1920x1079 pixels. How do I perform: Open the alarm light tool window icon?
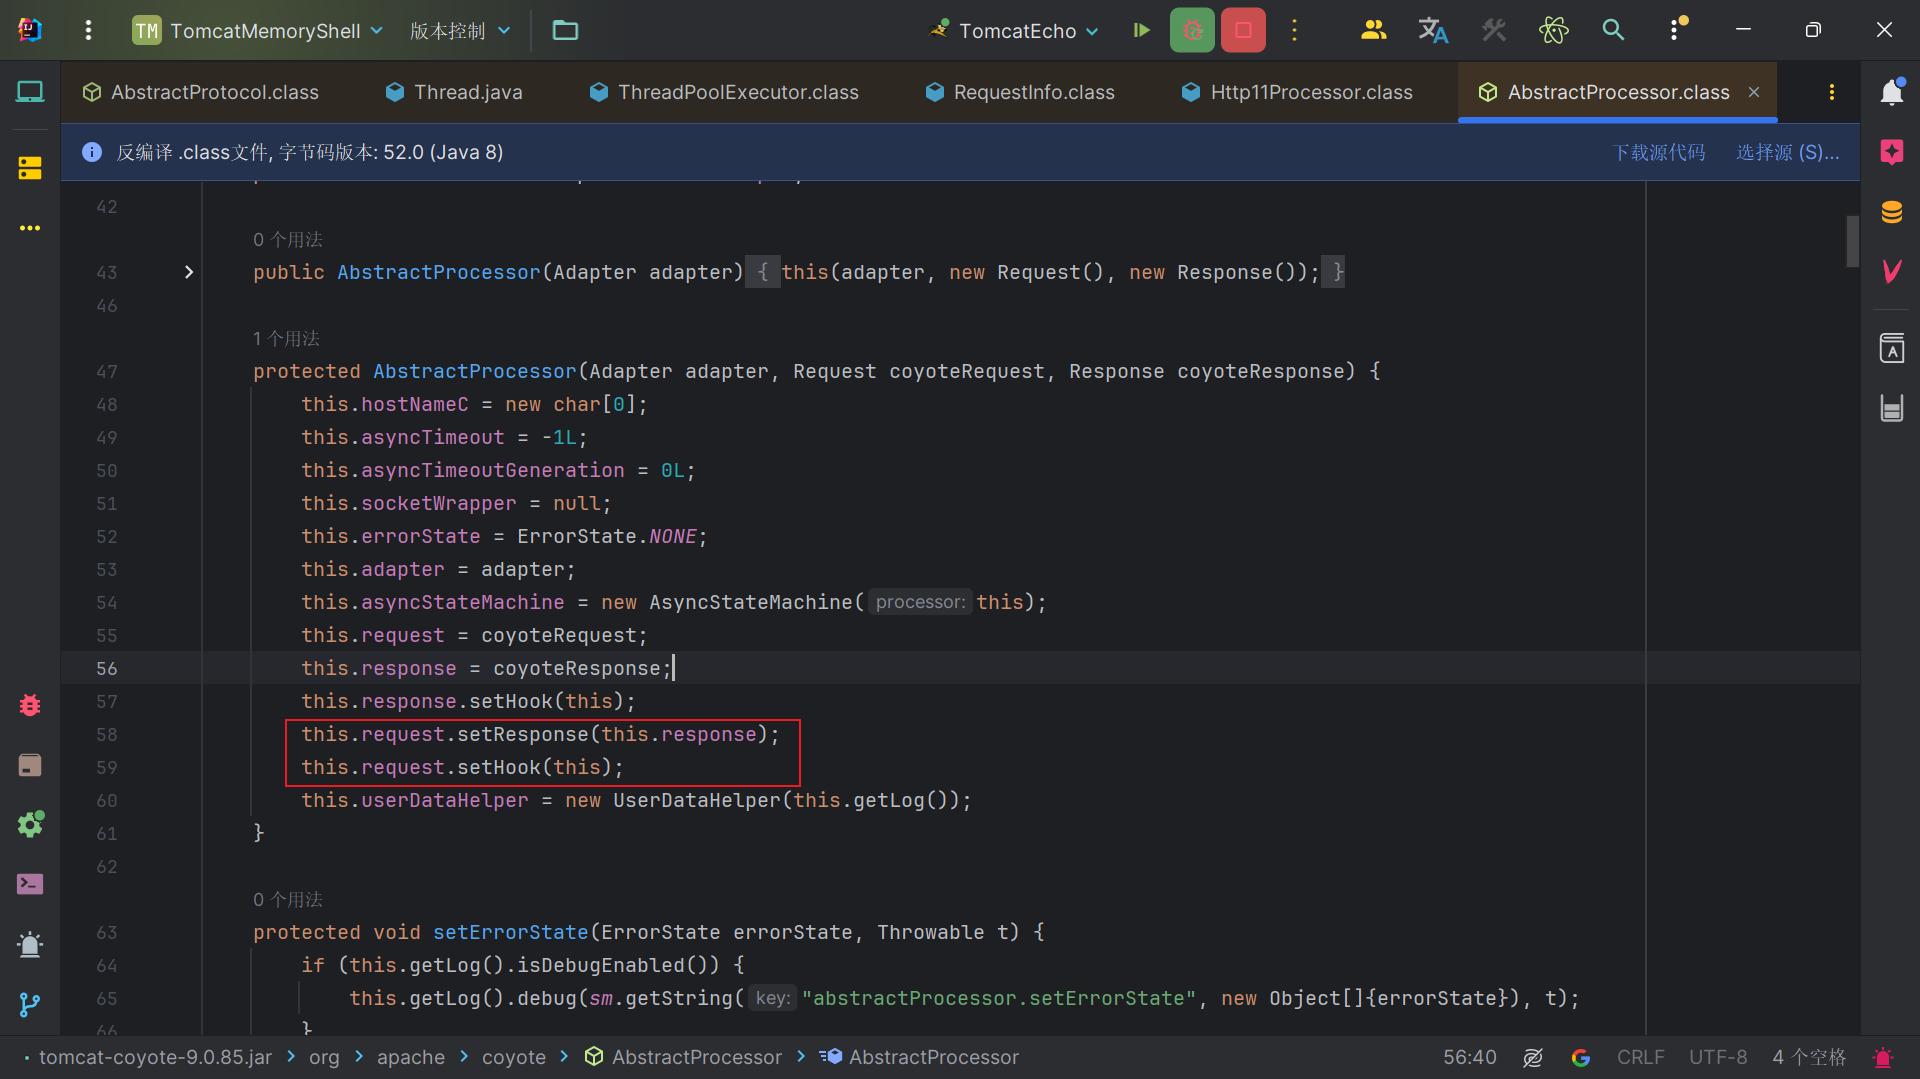tap(30, 944)
